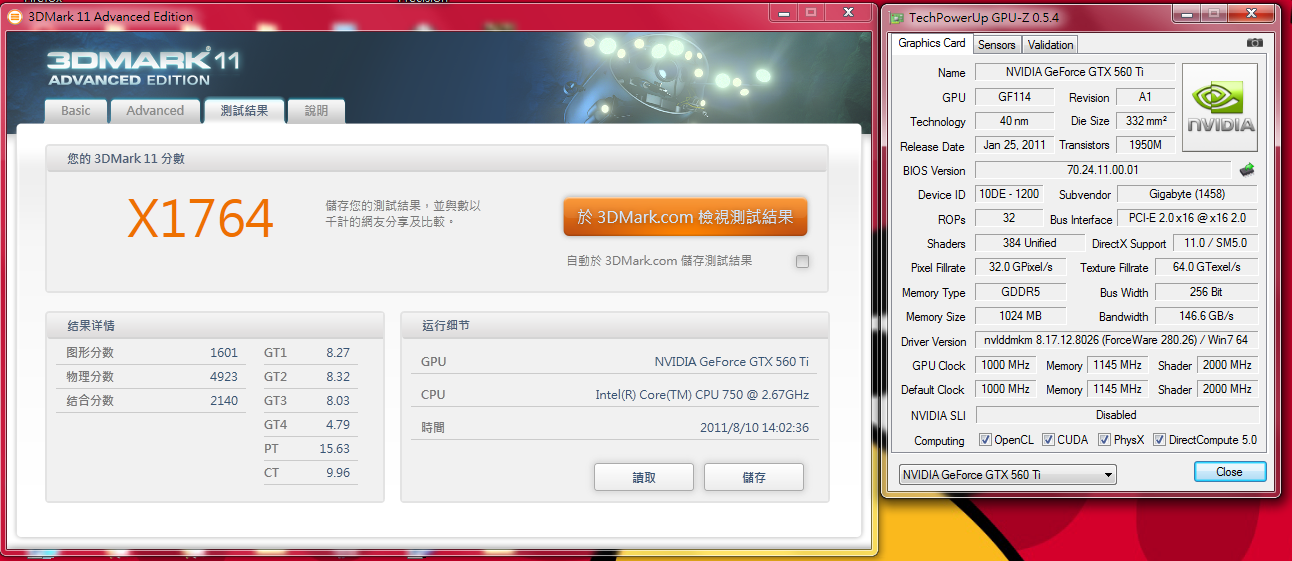Click the Memory Type field GDDR5

point(1021,292)
